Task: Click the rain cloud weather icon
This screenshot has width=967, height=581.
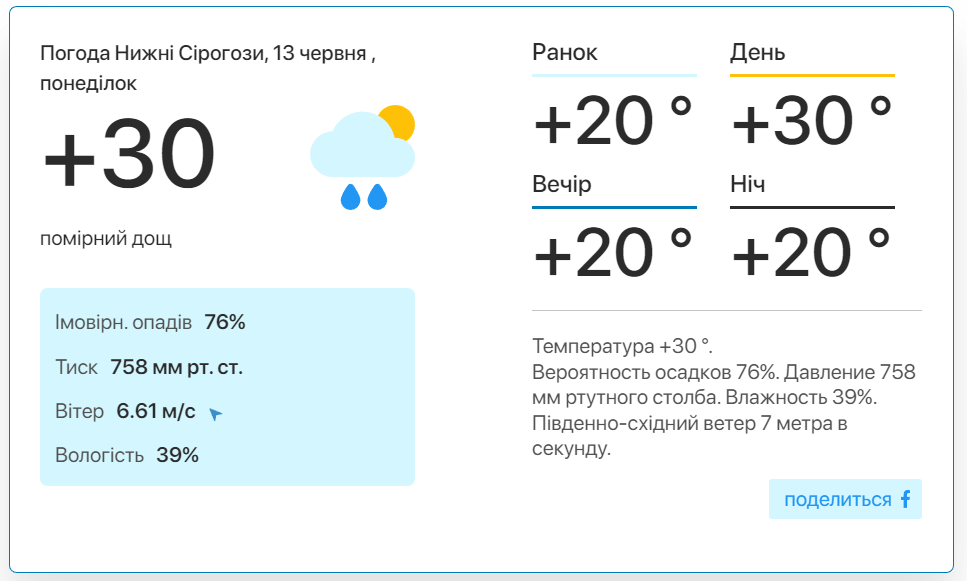Action: click(x=363, y=158)
